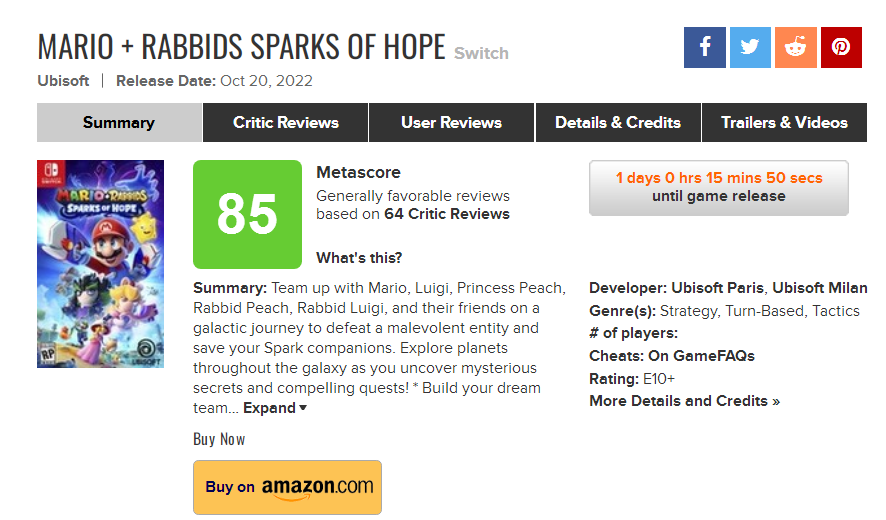886x520 pixels.
Task: Expand the full game summary
Action: click(x=275, y=408)
